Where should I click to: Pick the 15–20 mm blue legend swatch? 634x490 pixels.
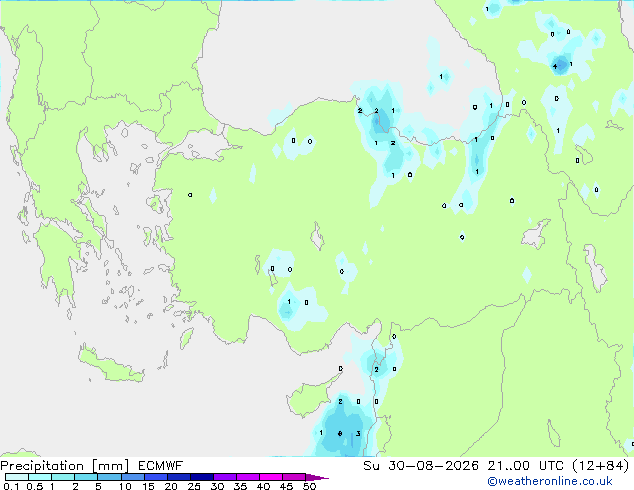pyautogui.click(x=155, y=477)
